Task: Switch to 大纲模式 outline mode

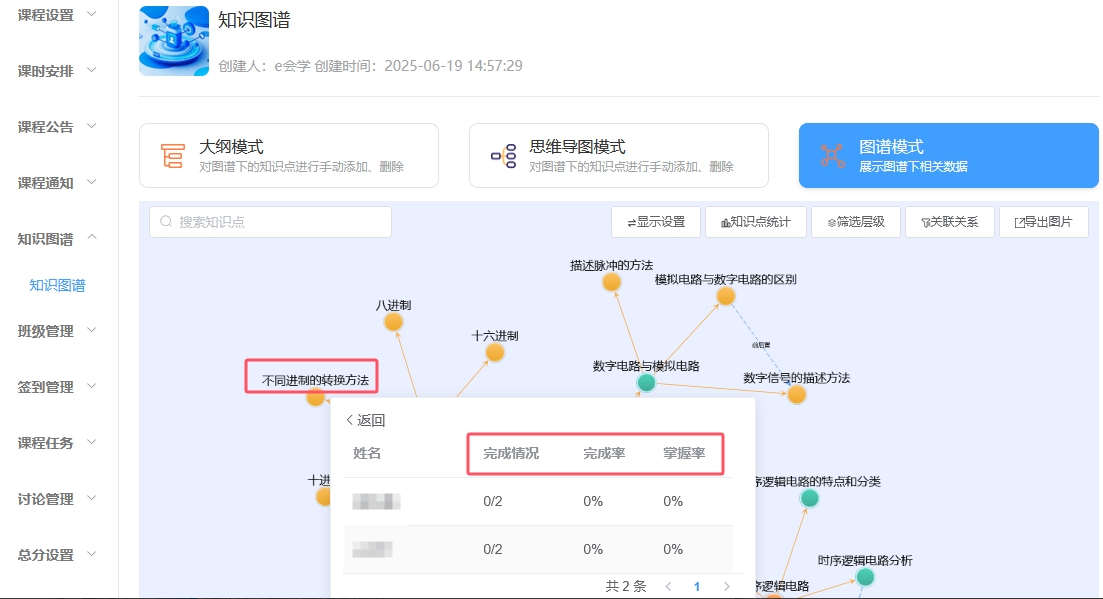Action: [288, 155]
